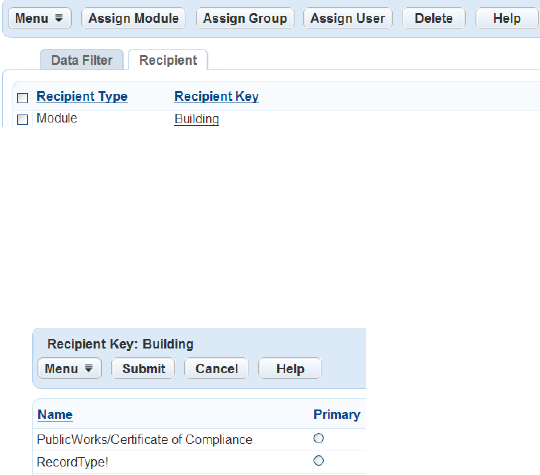Sort by the Recipient Type column

pyautogui.click(x=82, y=96)
